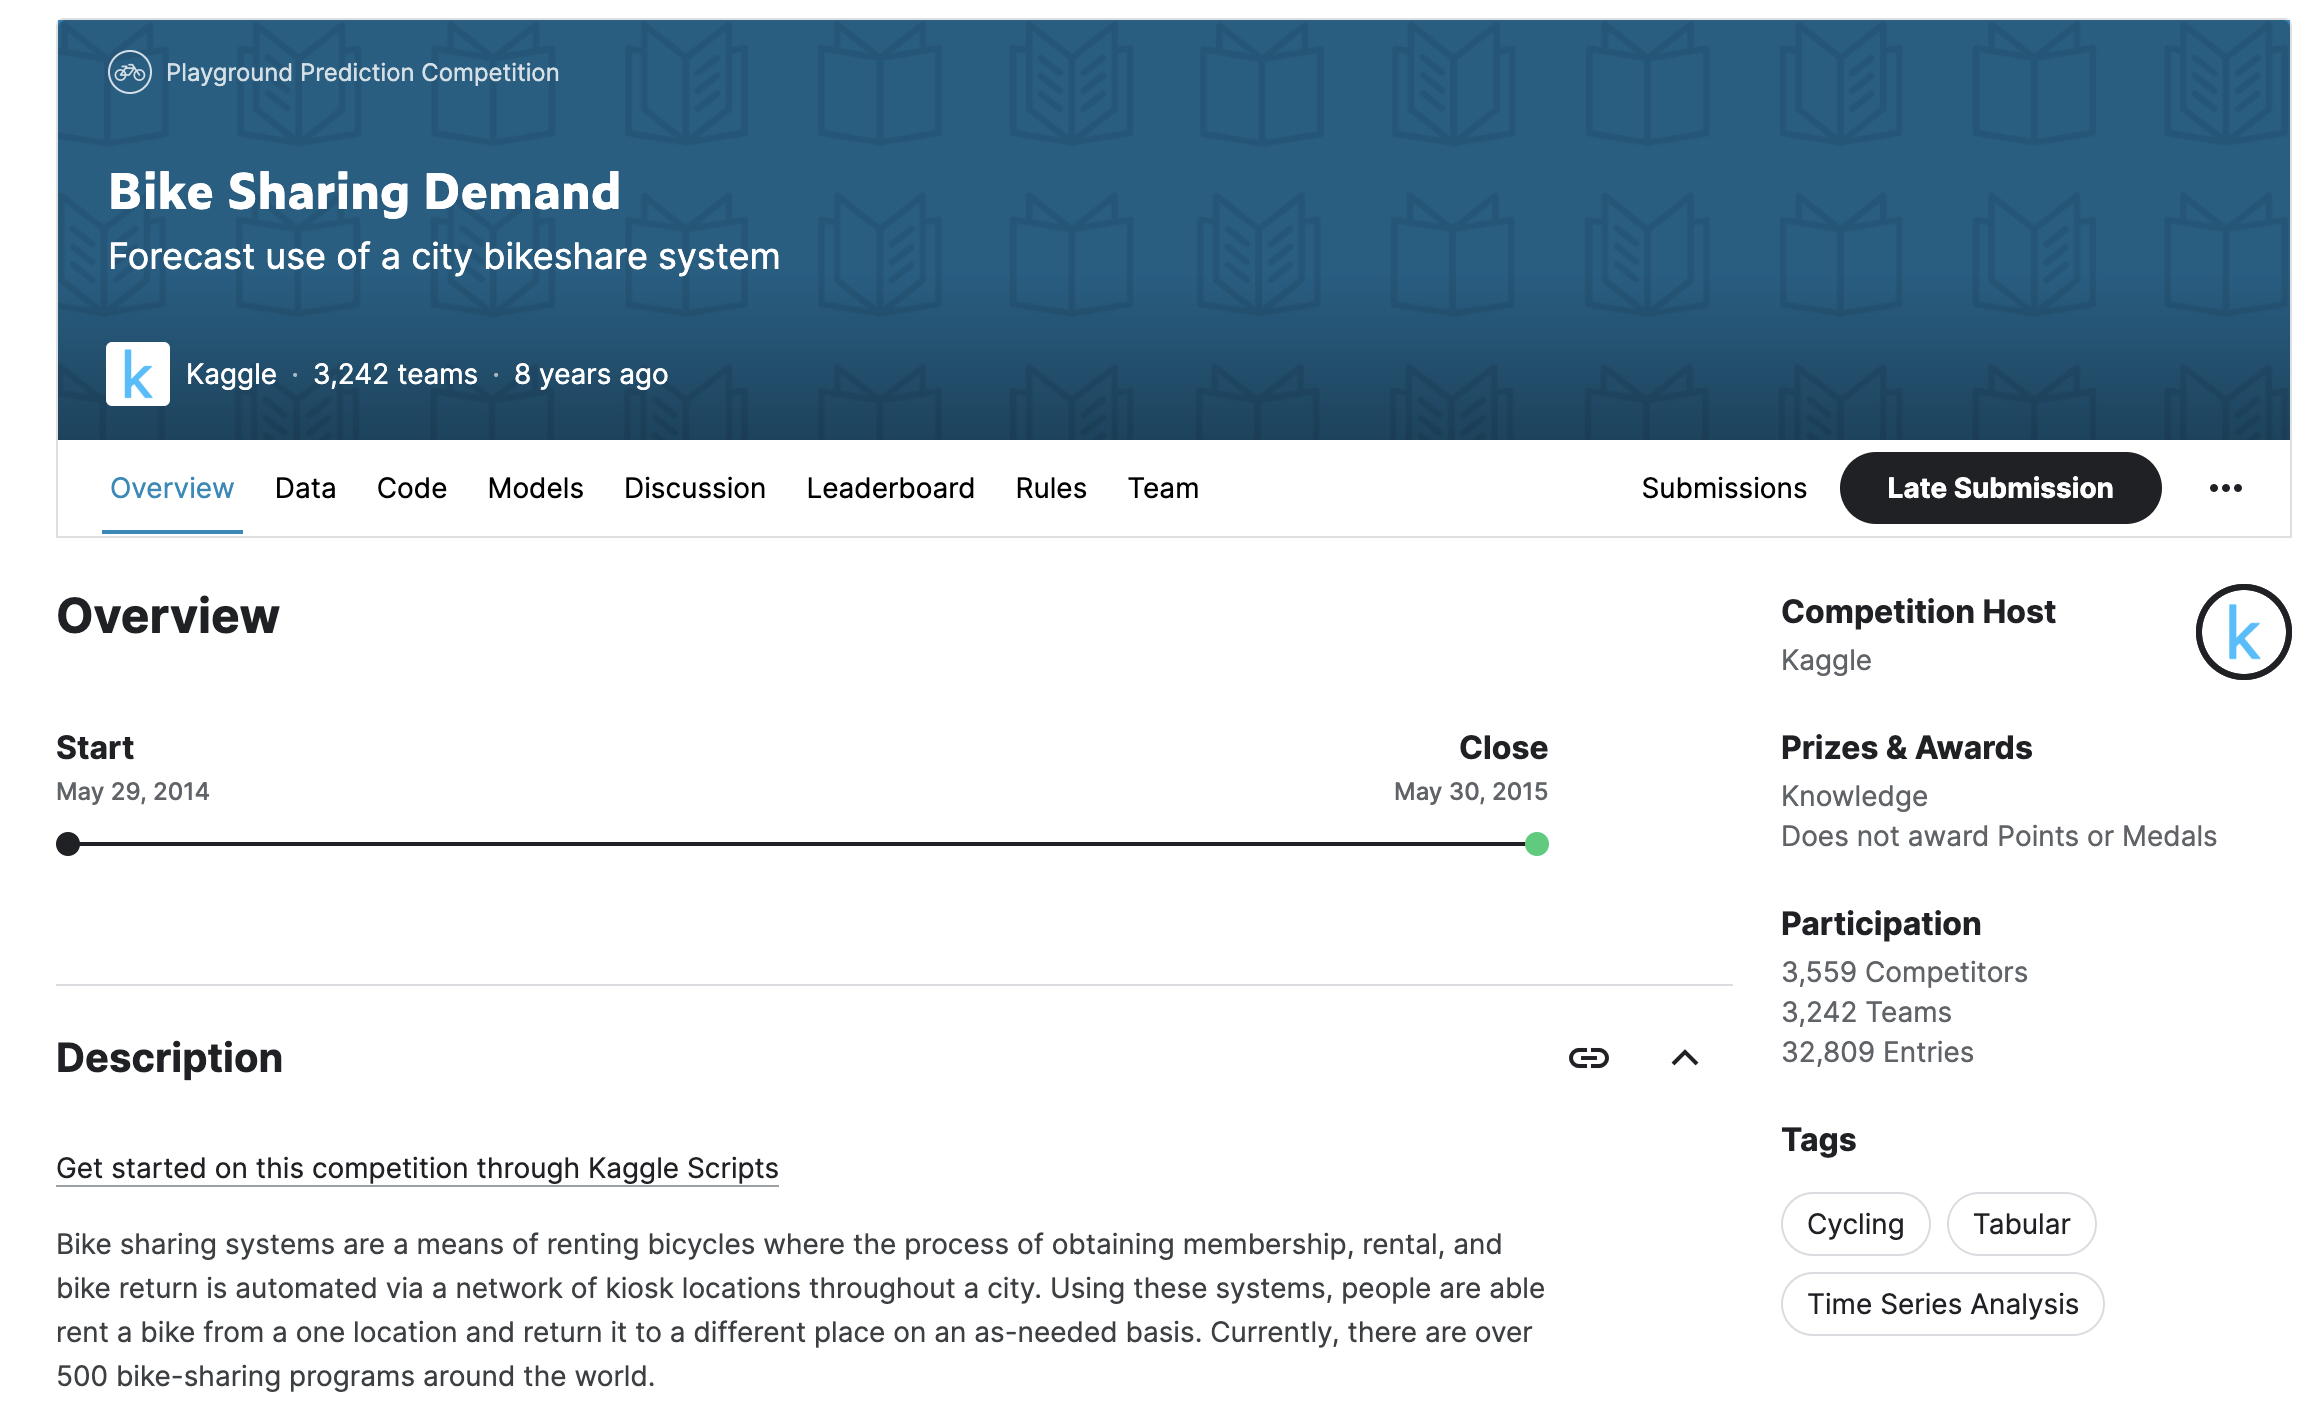Open the Code tab
This screenshot has height=1406, width=2322.
[411, 488]
